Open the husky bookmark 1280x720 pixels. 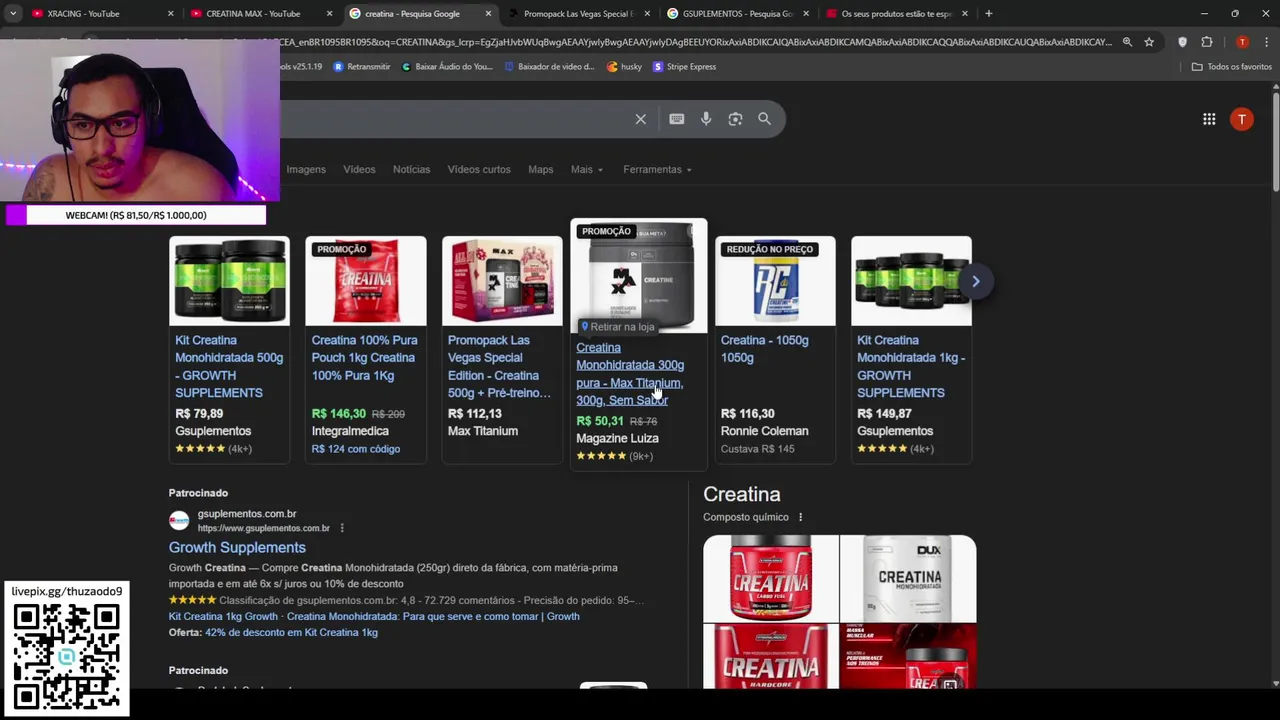625,66
